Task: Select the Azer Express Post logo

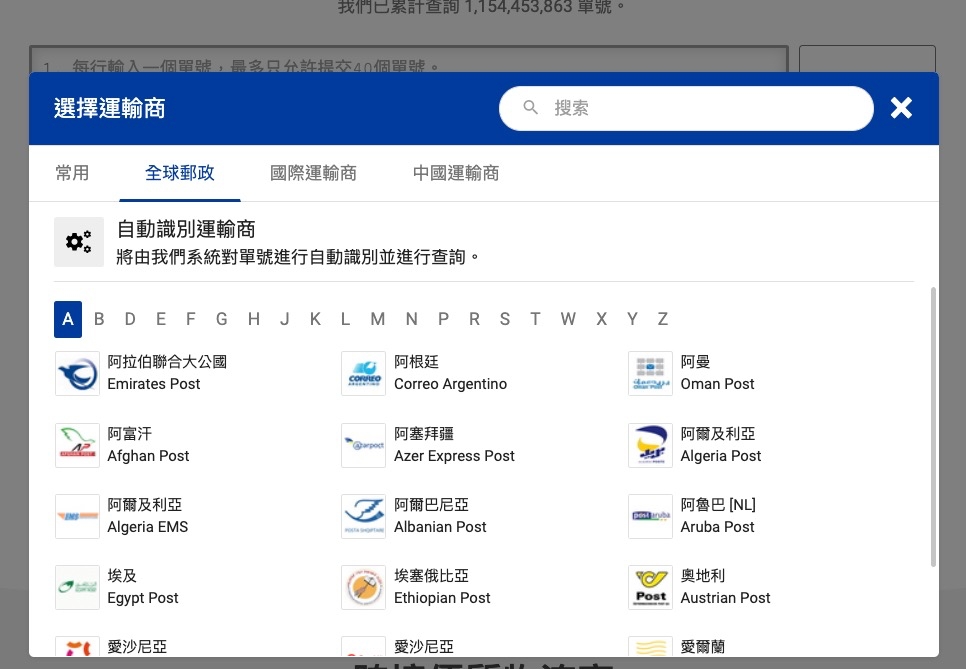Action: pyautogui.click(x=363, y=445)
